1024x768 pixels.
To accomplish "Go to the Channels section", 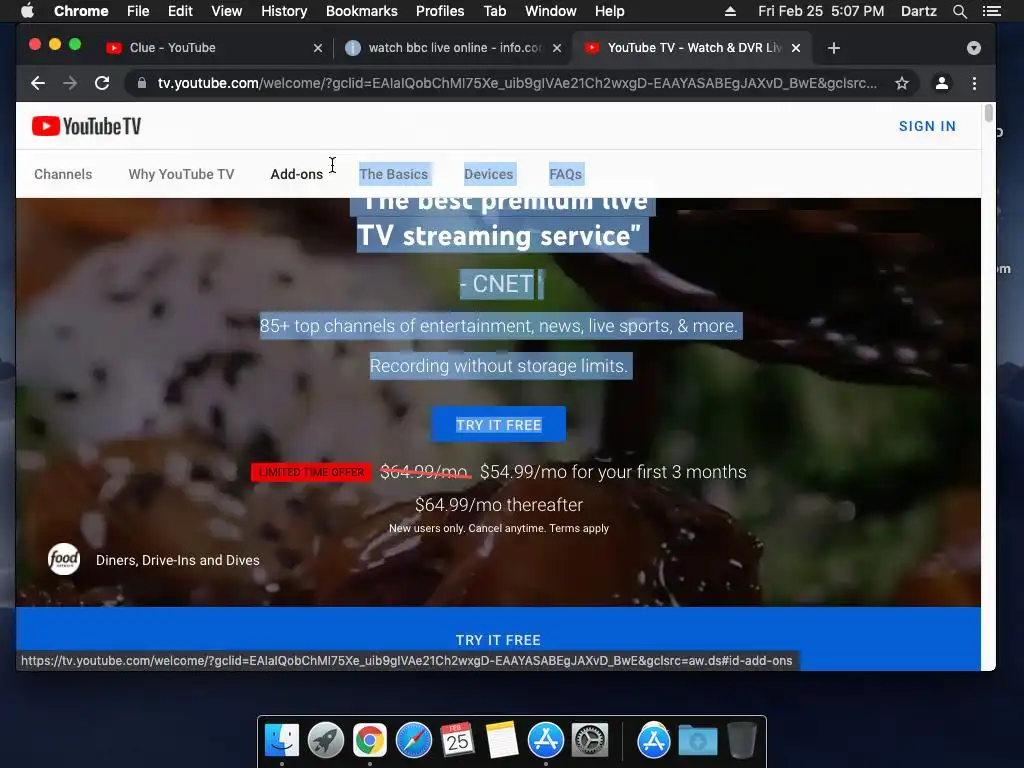I will [63, 174].
